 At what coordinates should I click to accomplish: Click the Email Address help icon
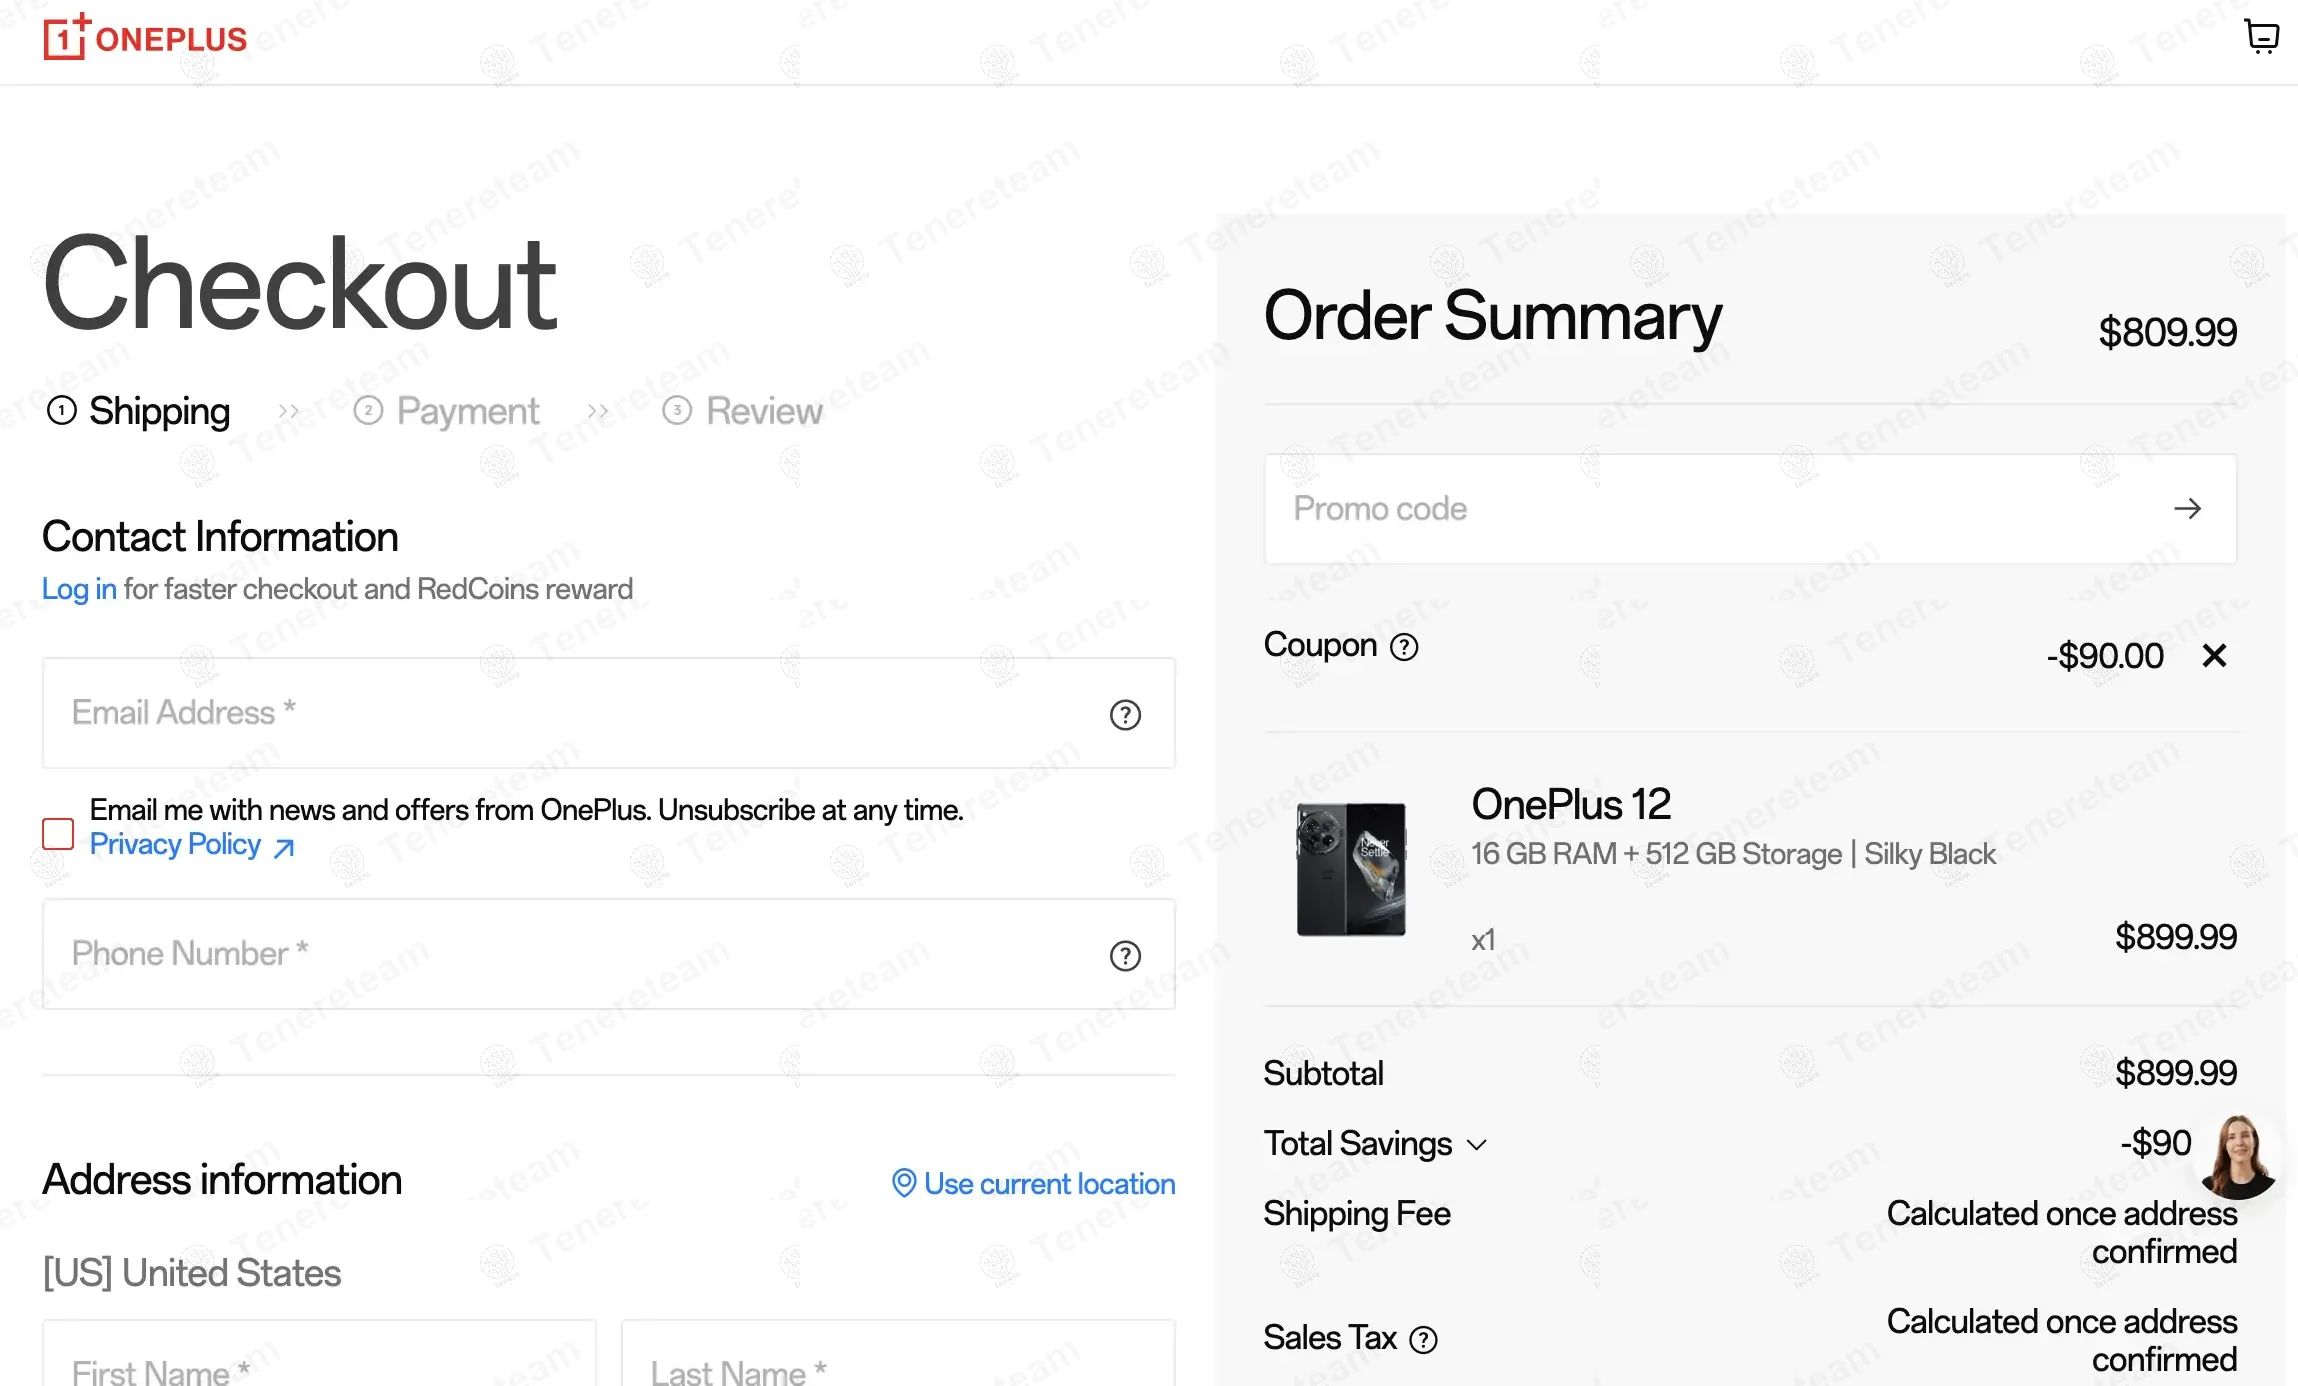1125,715
